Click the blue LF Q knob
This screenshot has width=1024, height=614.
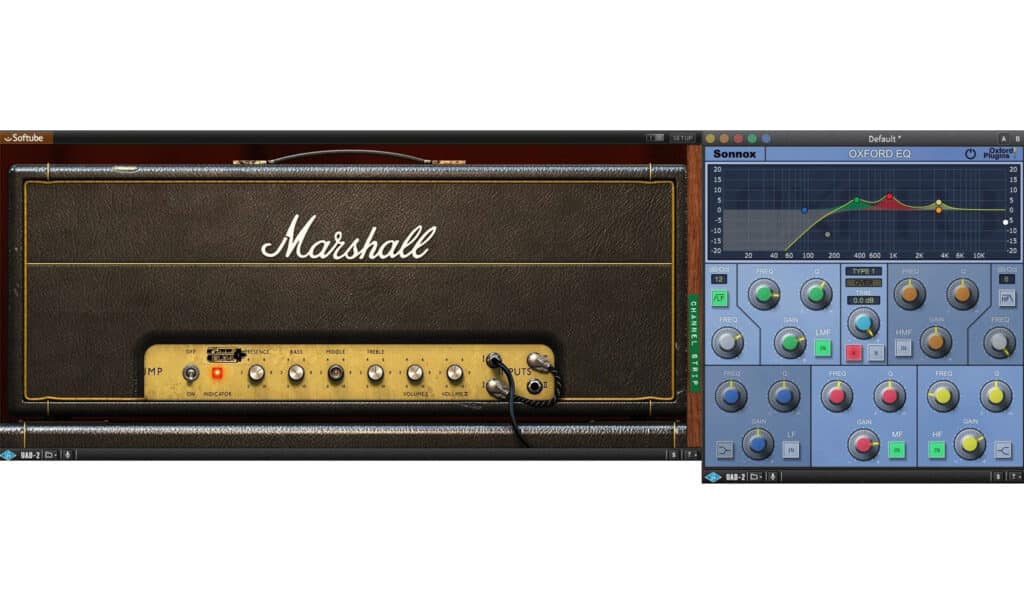[x=784, y=396]
